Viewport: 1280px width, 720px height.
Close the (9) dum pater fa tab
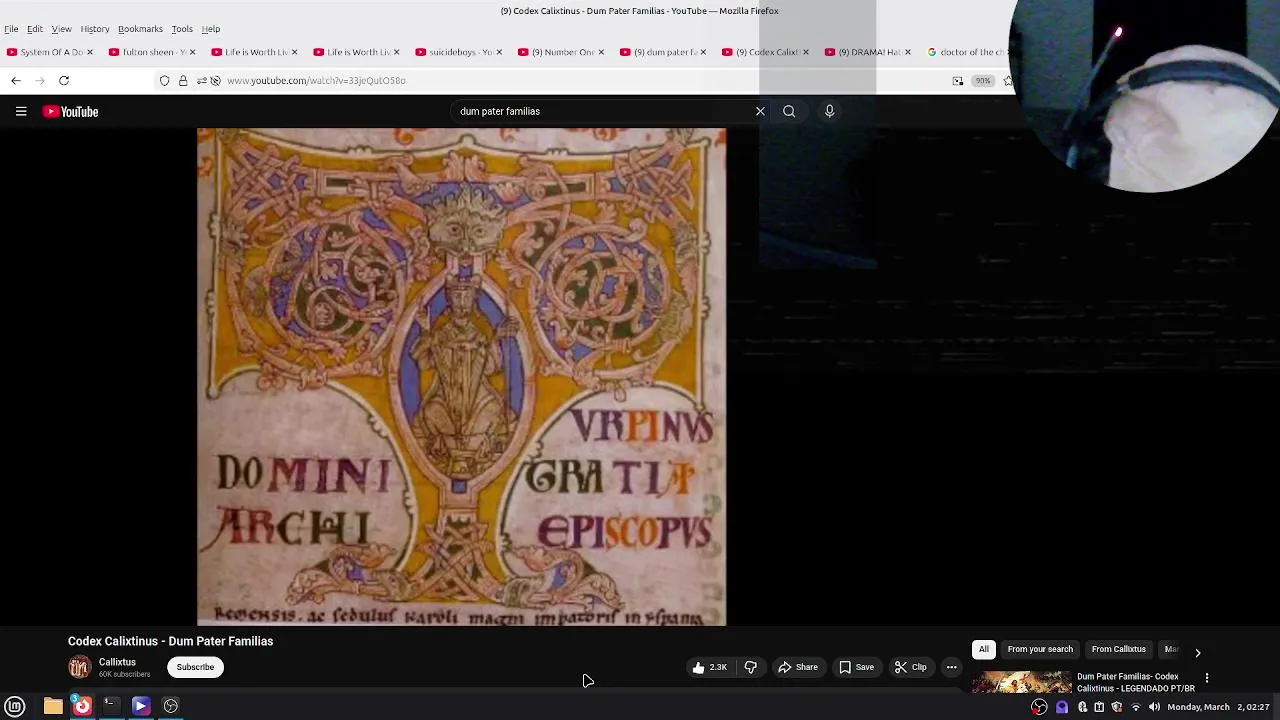coord(703,52)
